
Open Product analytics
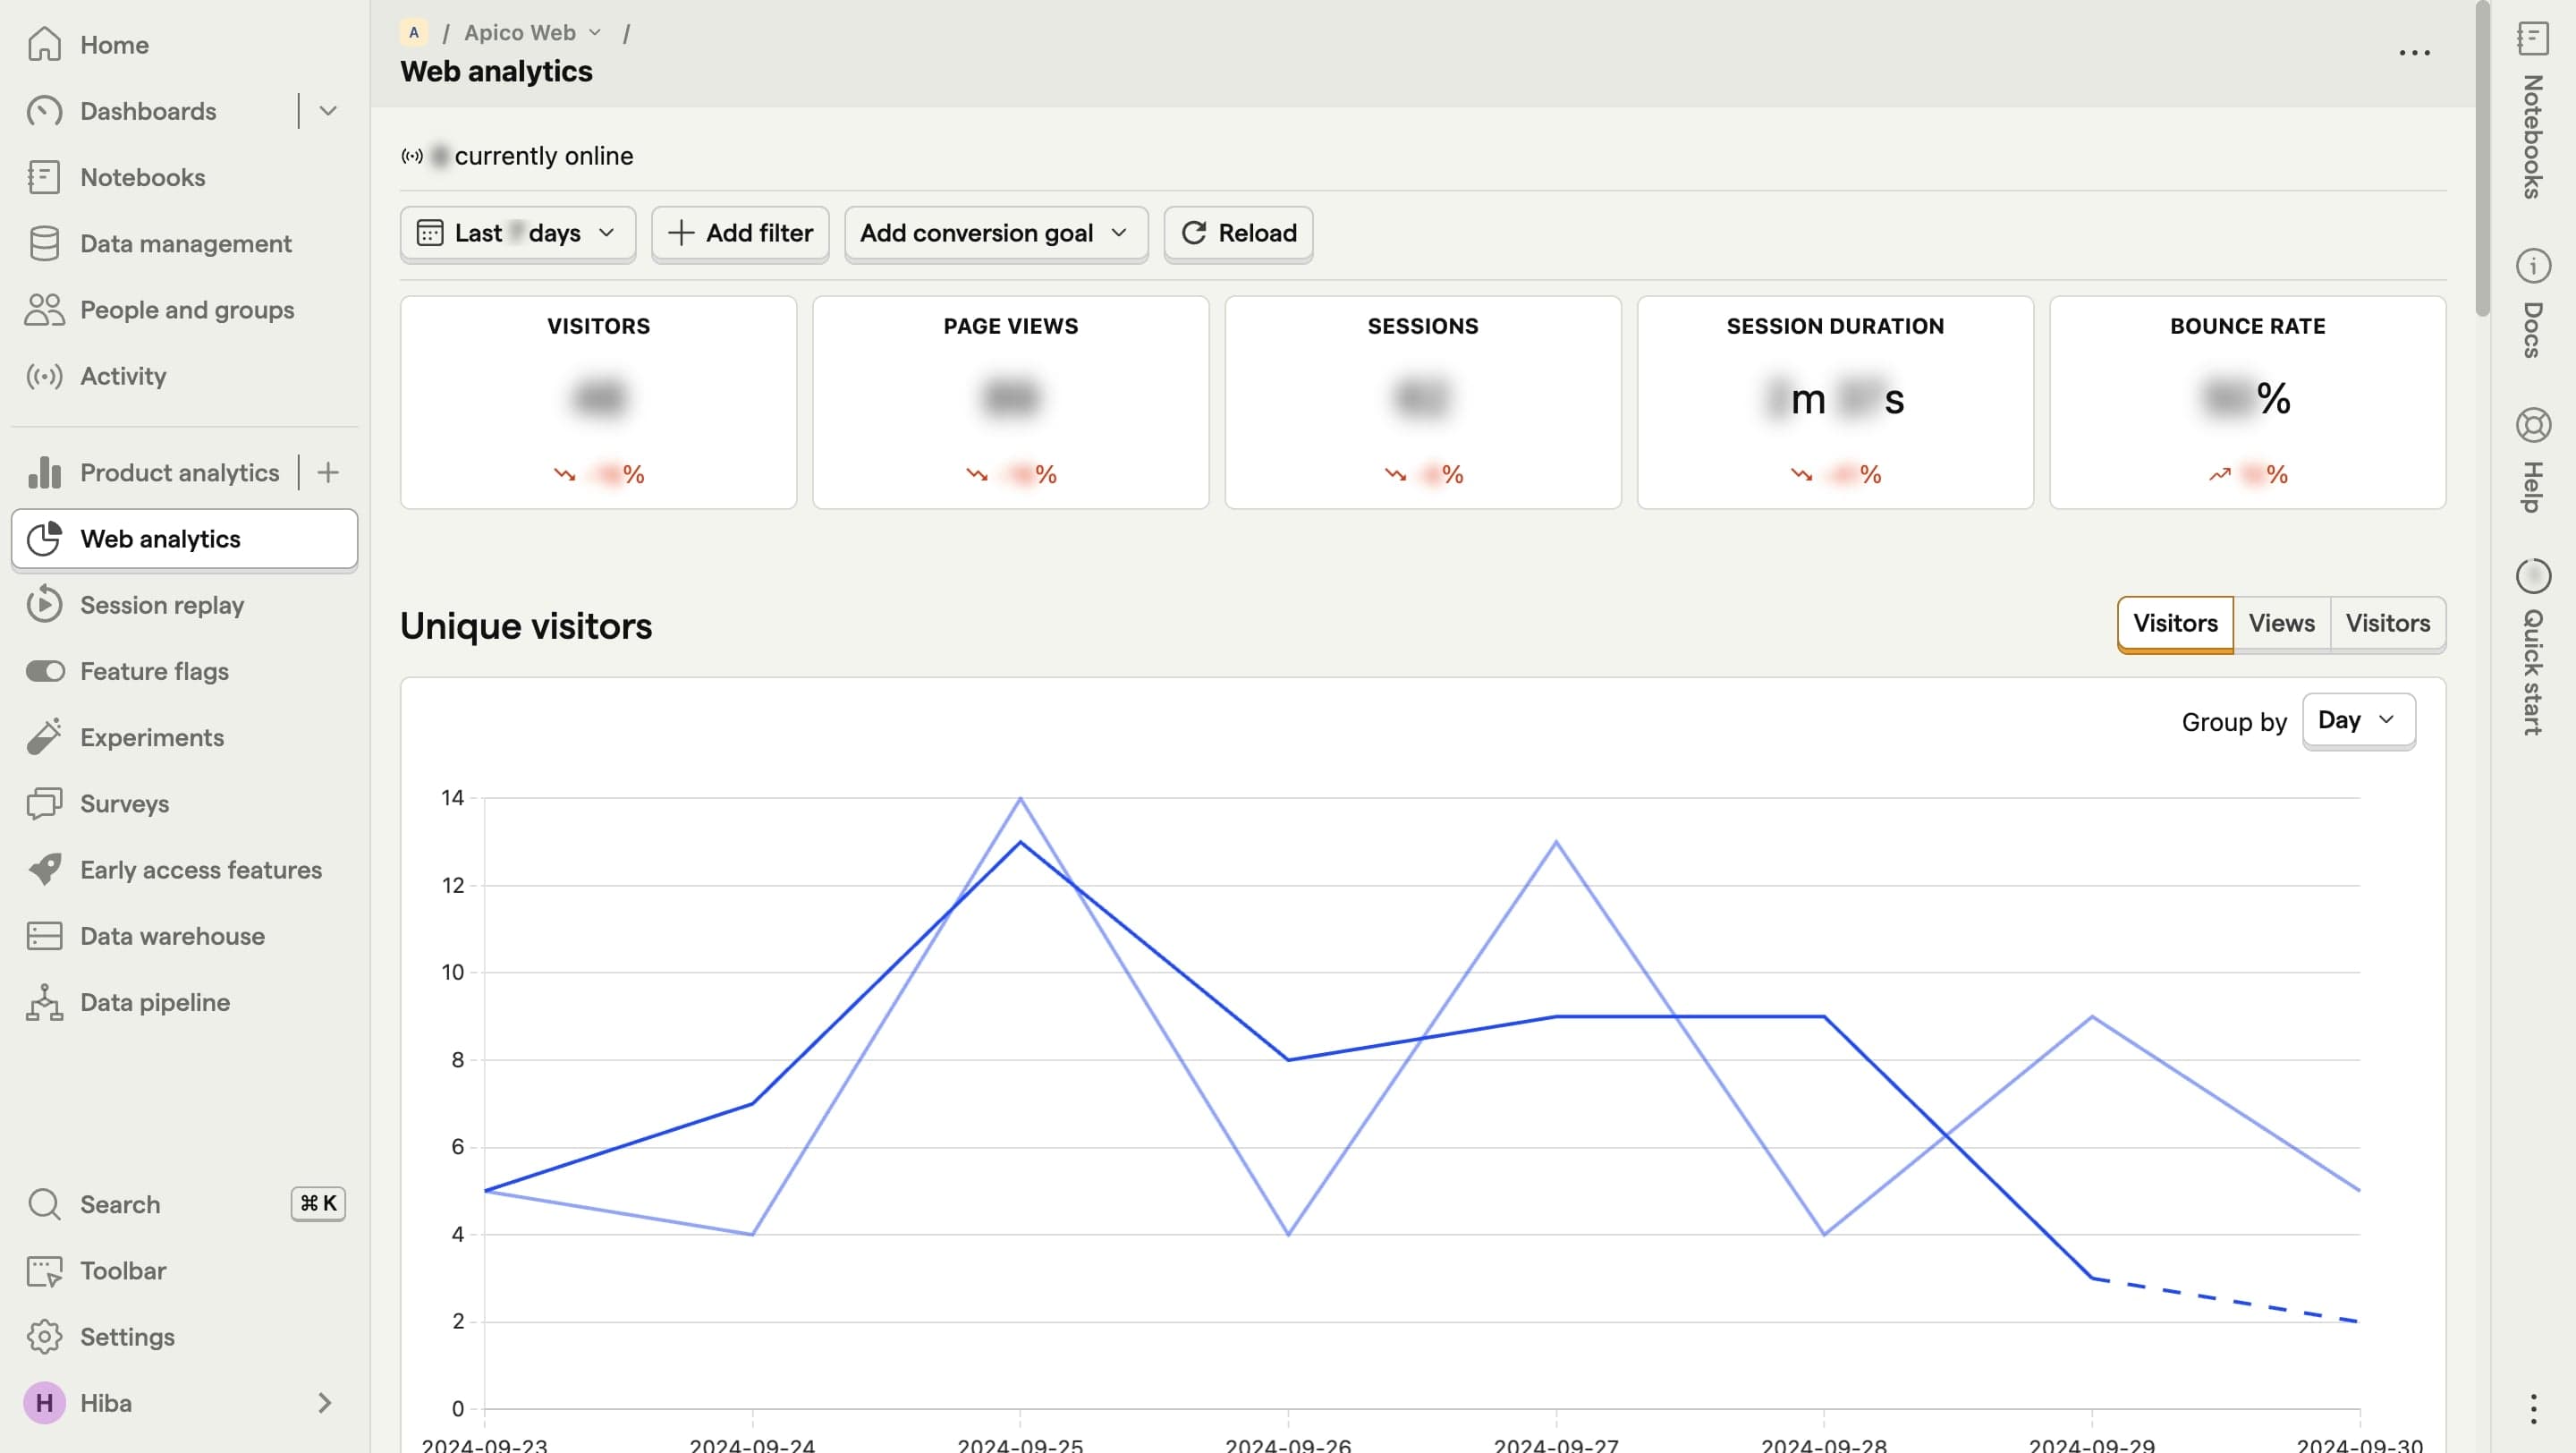click(152, 472)
